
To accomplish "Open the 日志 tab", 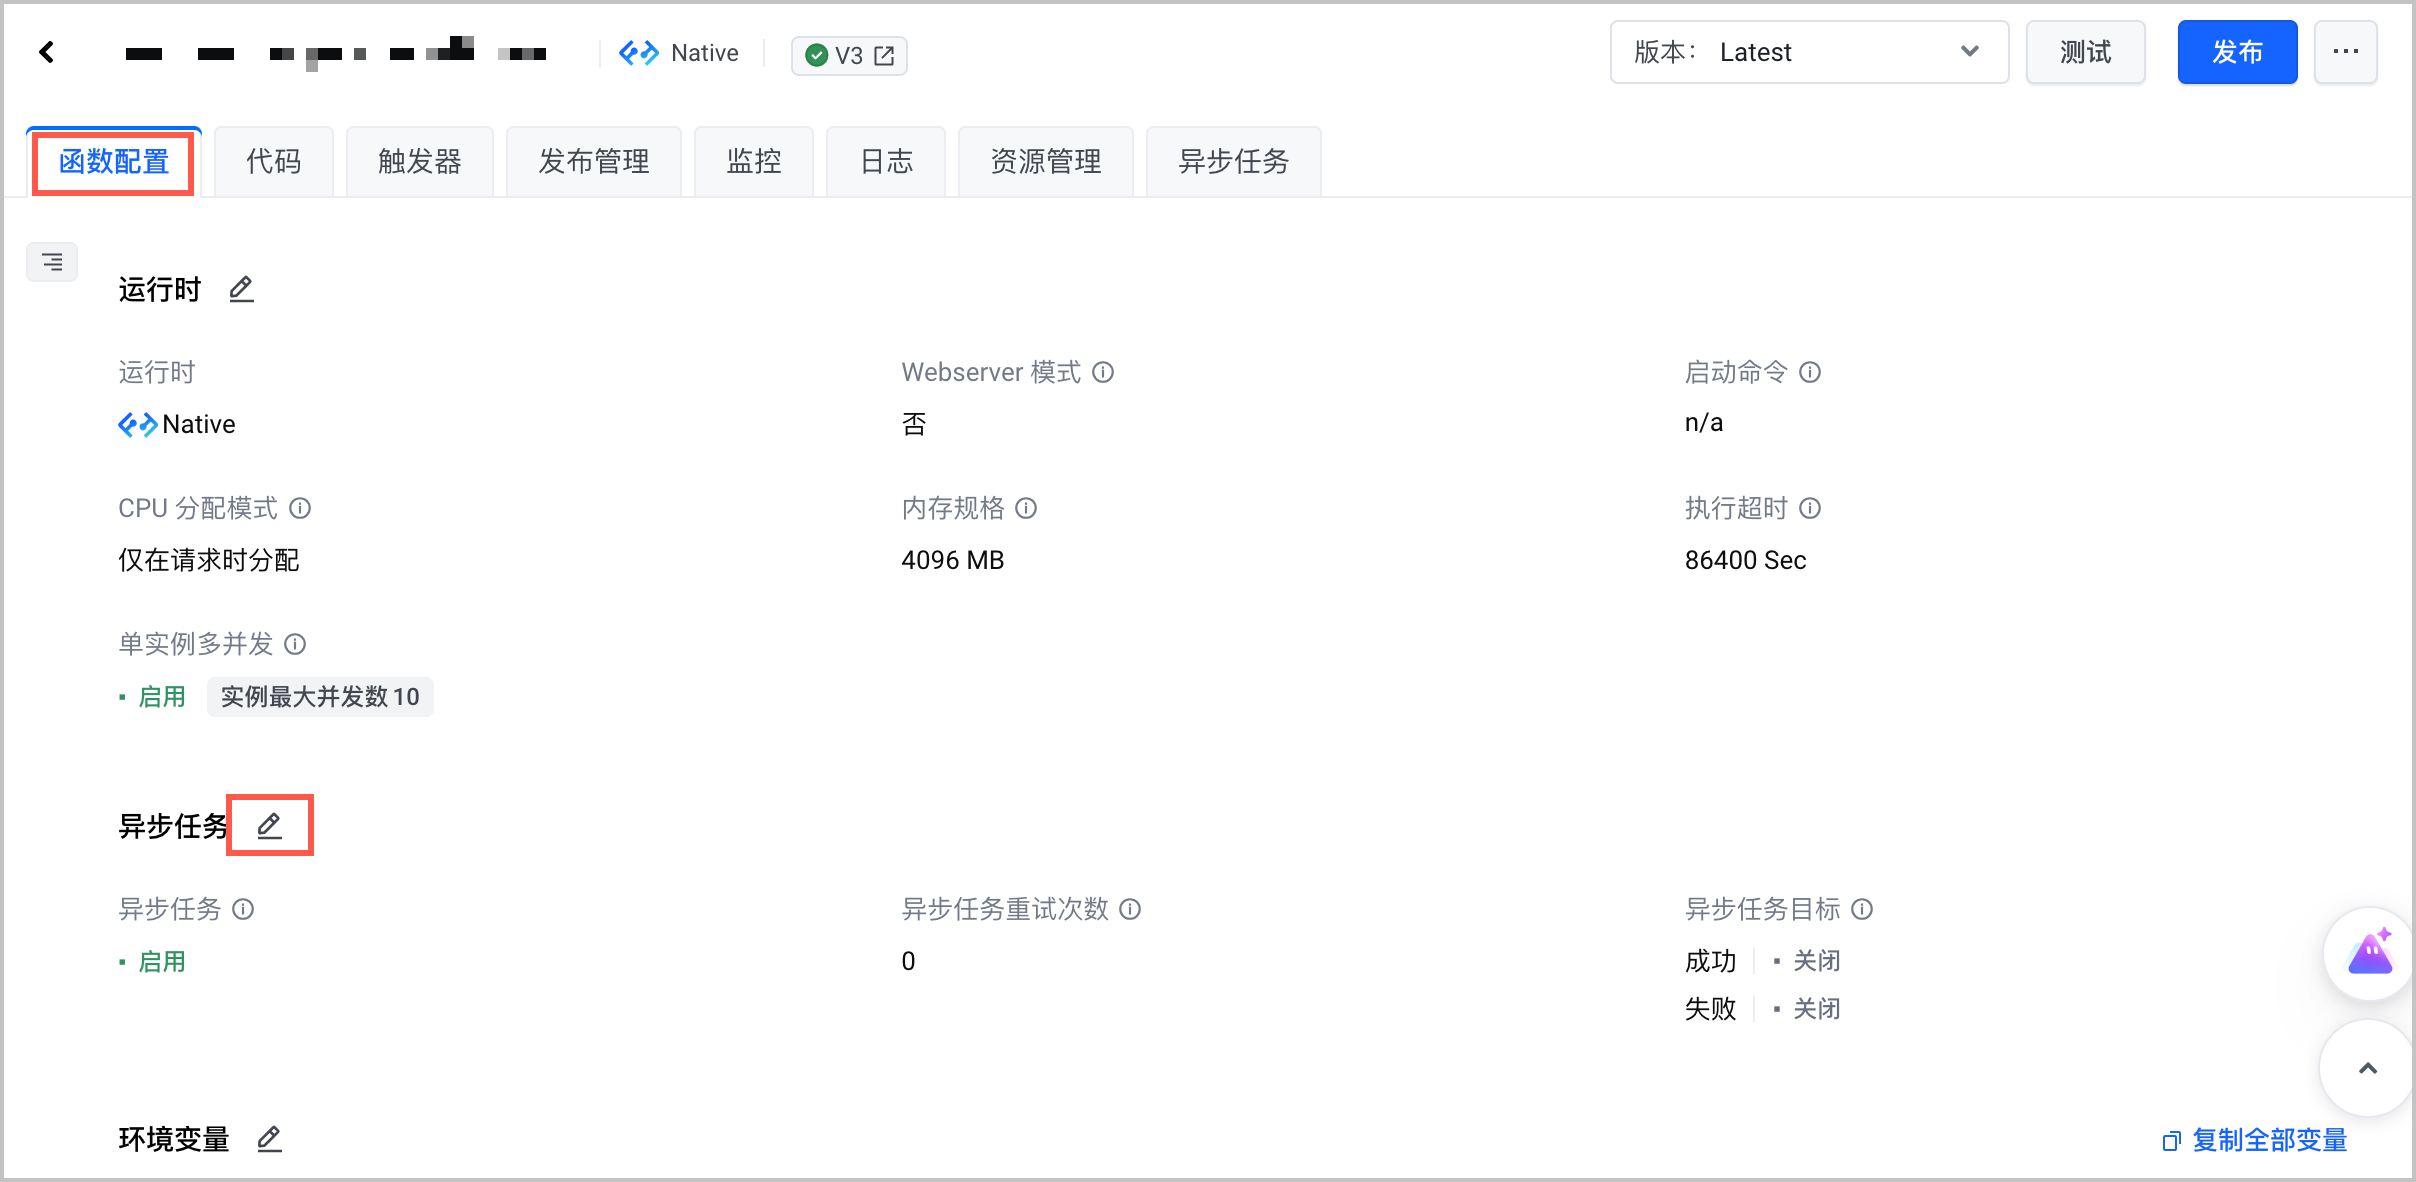I will pyautogui.click(x=886, y=162).
